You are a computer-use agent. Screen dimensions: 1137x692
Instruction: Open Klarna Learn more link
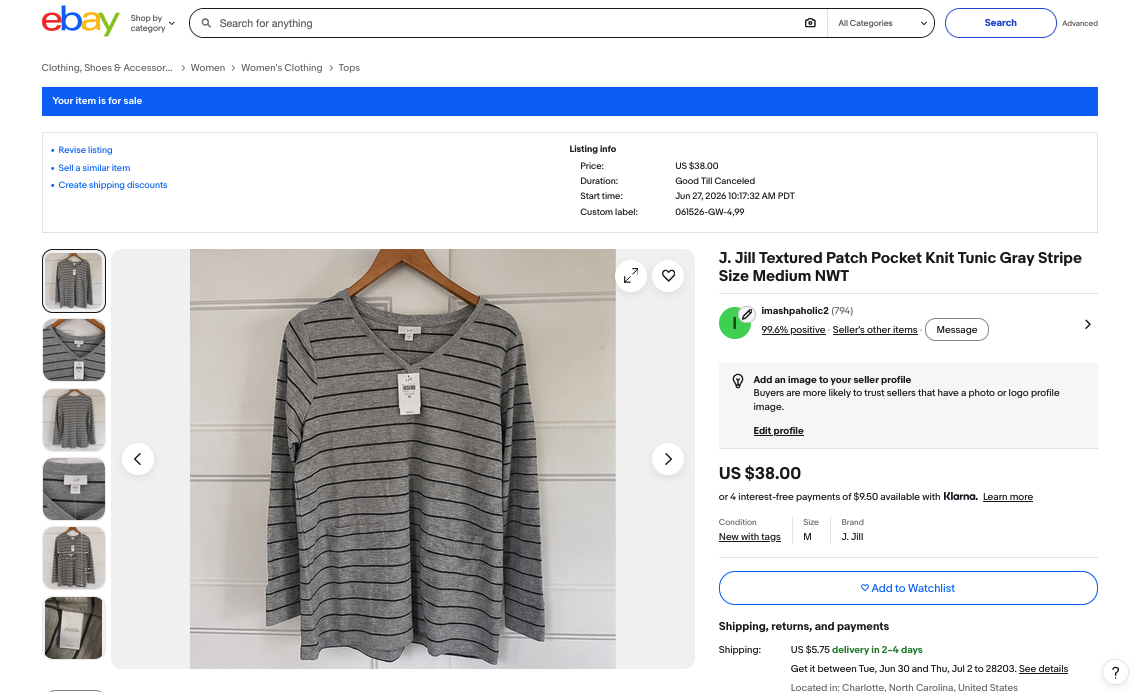[1007, 497]
